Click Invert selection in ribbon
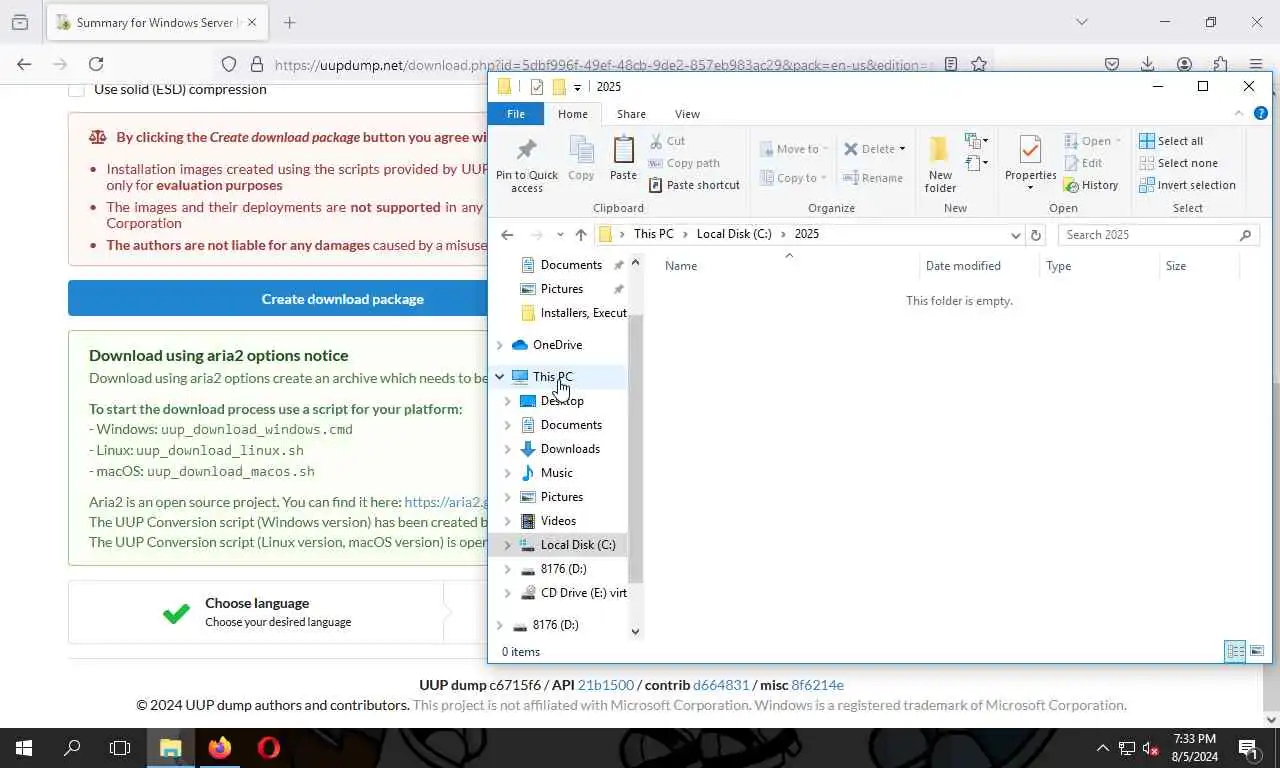Screen dimensions: 1280x768 point(1187,185)
